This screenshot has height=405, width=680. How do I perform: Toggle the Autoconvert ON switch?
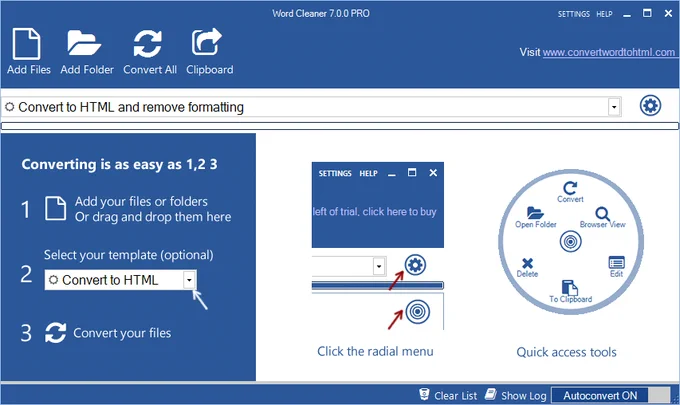(x=611, y=395)
